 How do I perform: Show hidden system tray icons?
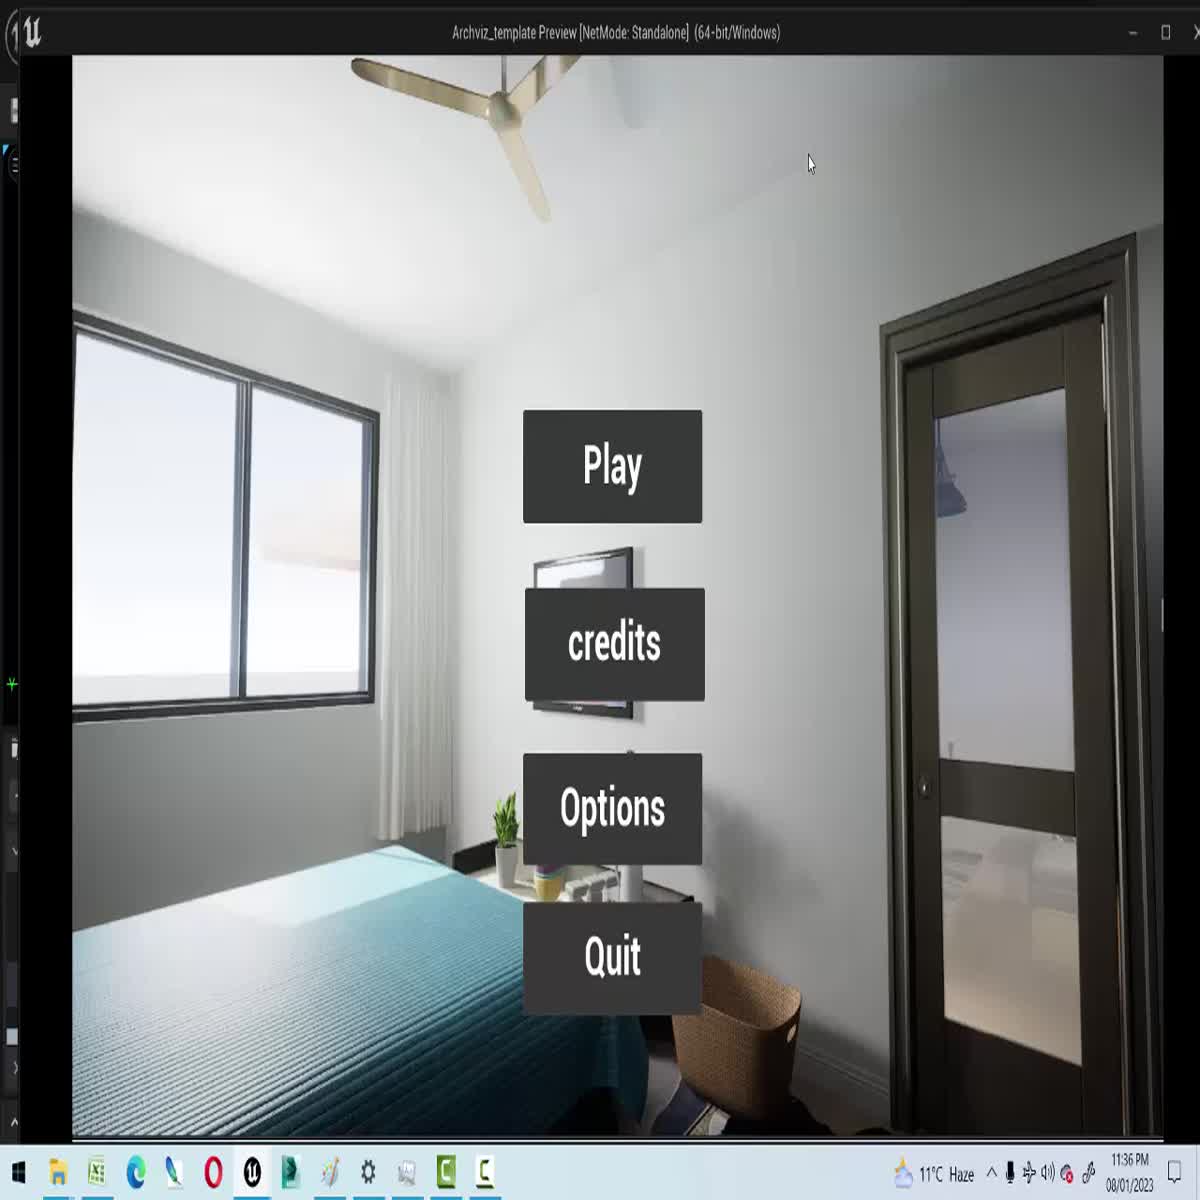pos(991,1172)
